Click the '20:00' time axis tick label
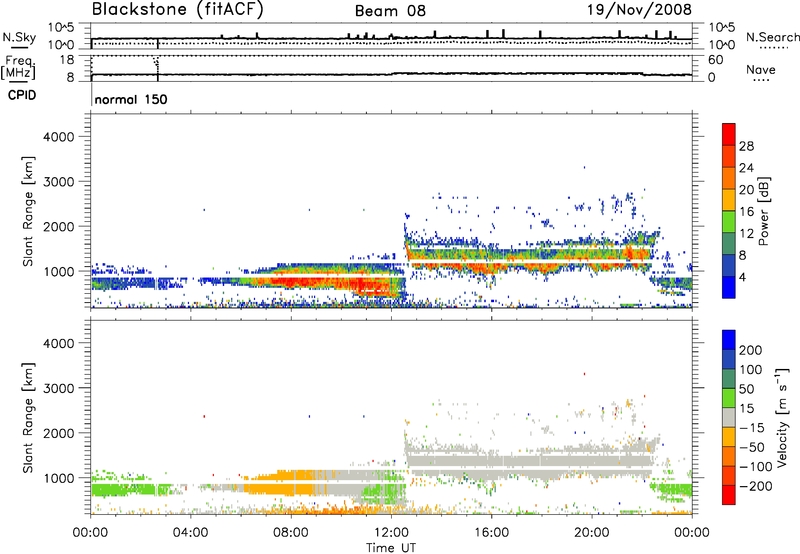The height and width of the screenshot is (554, 800). click(591, 533)
